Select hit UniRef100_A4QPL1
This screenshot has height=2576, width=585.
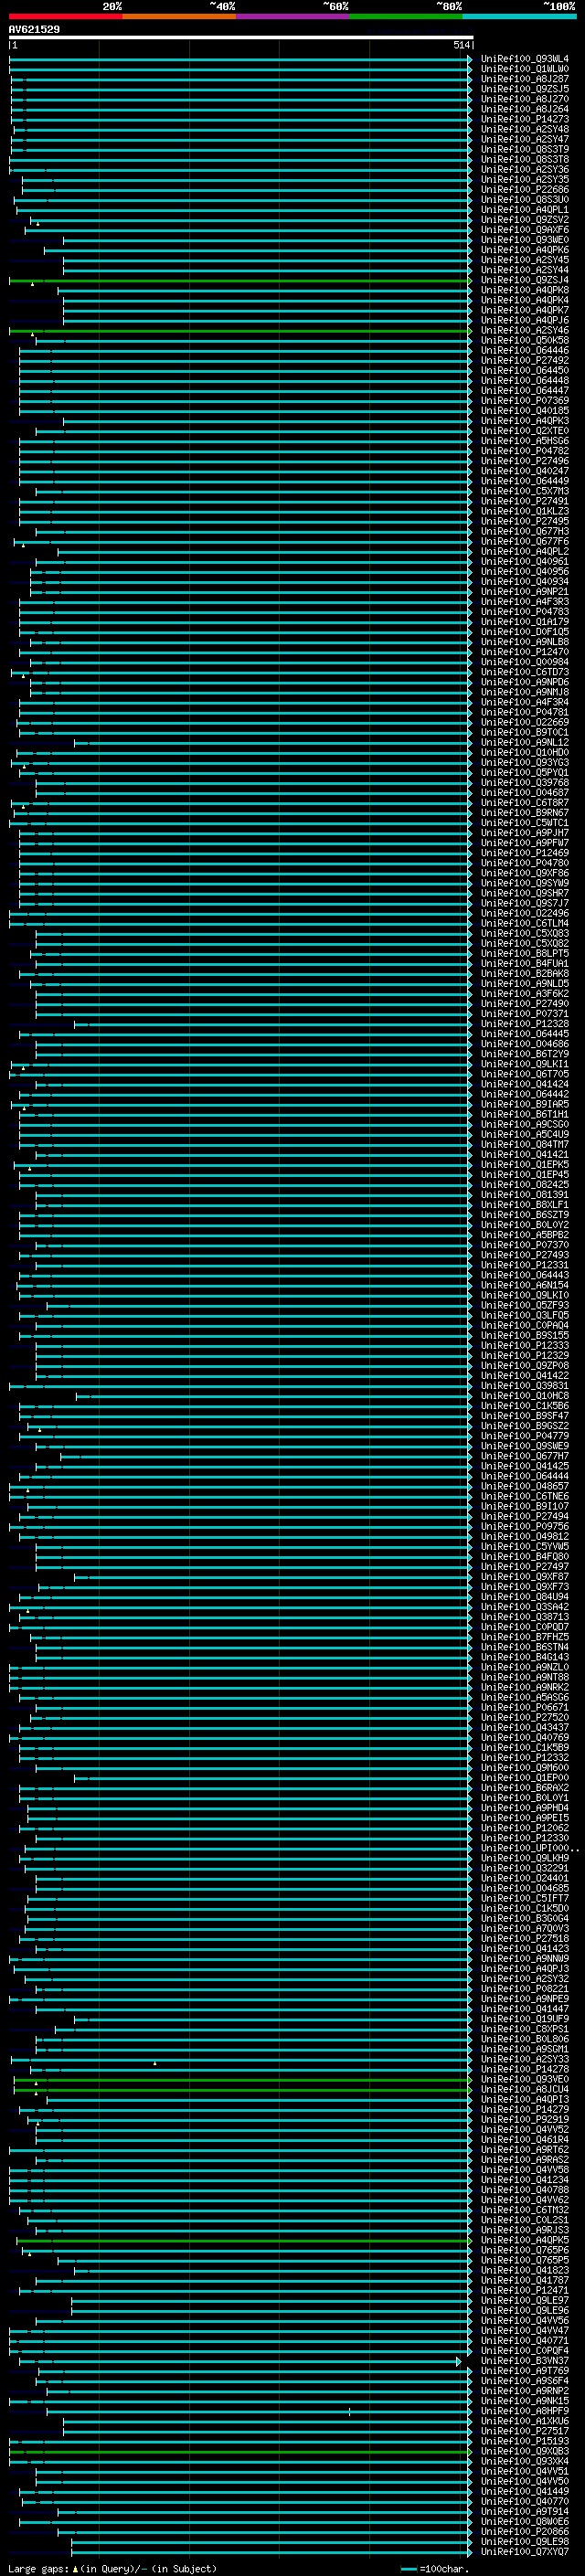coord(524,210)
